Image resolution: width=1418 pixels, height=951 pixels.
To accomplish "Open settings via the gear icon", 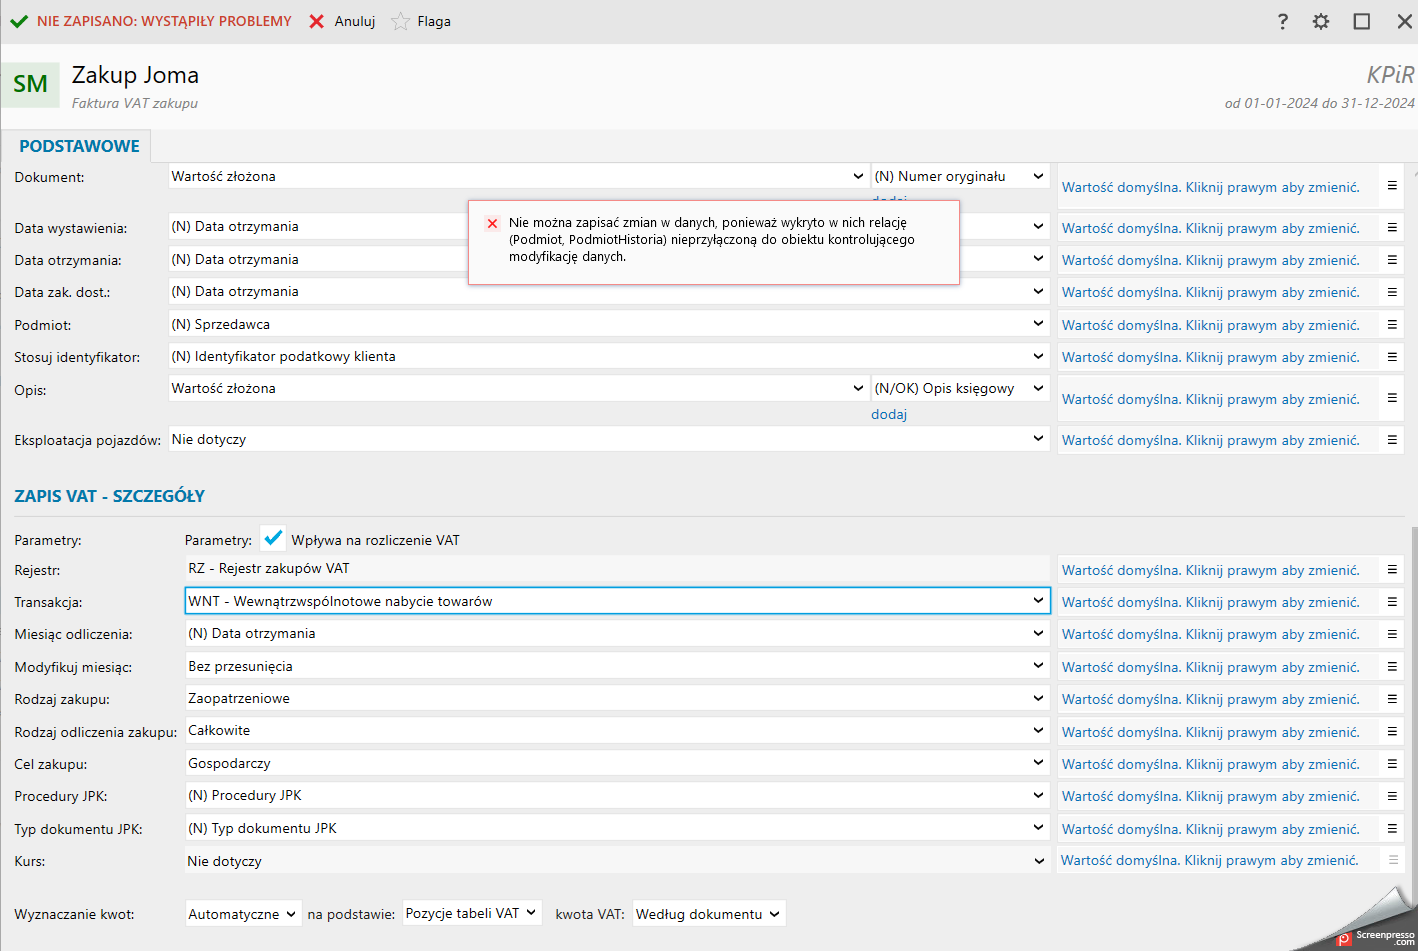I will [x=1321, y=21].
